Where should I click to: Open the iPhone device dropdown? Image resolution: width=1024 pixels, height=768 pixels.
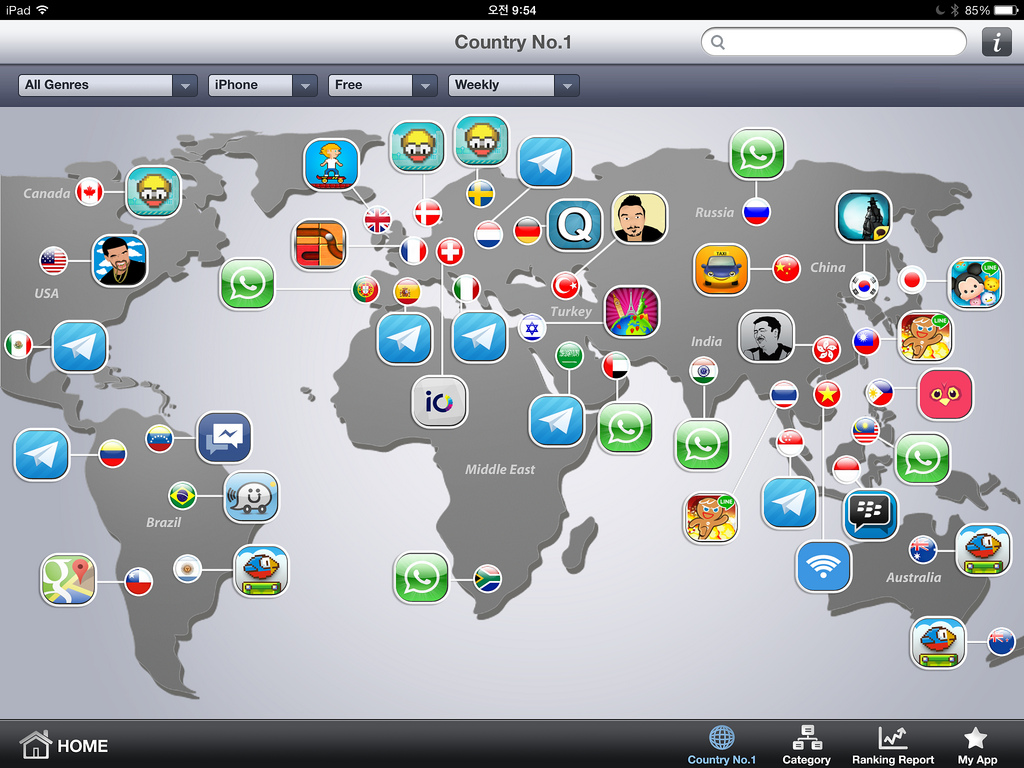(x=263, y=85)
